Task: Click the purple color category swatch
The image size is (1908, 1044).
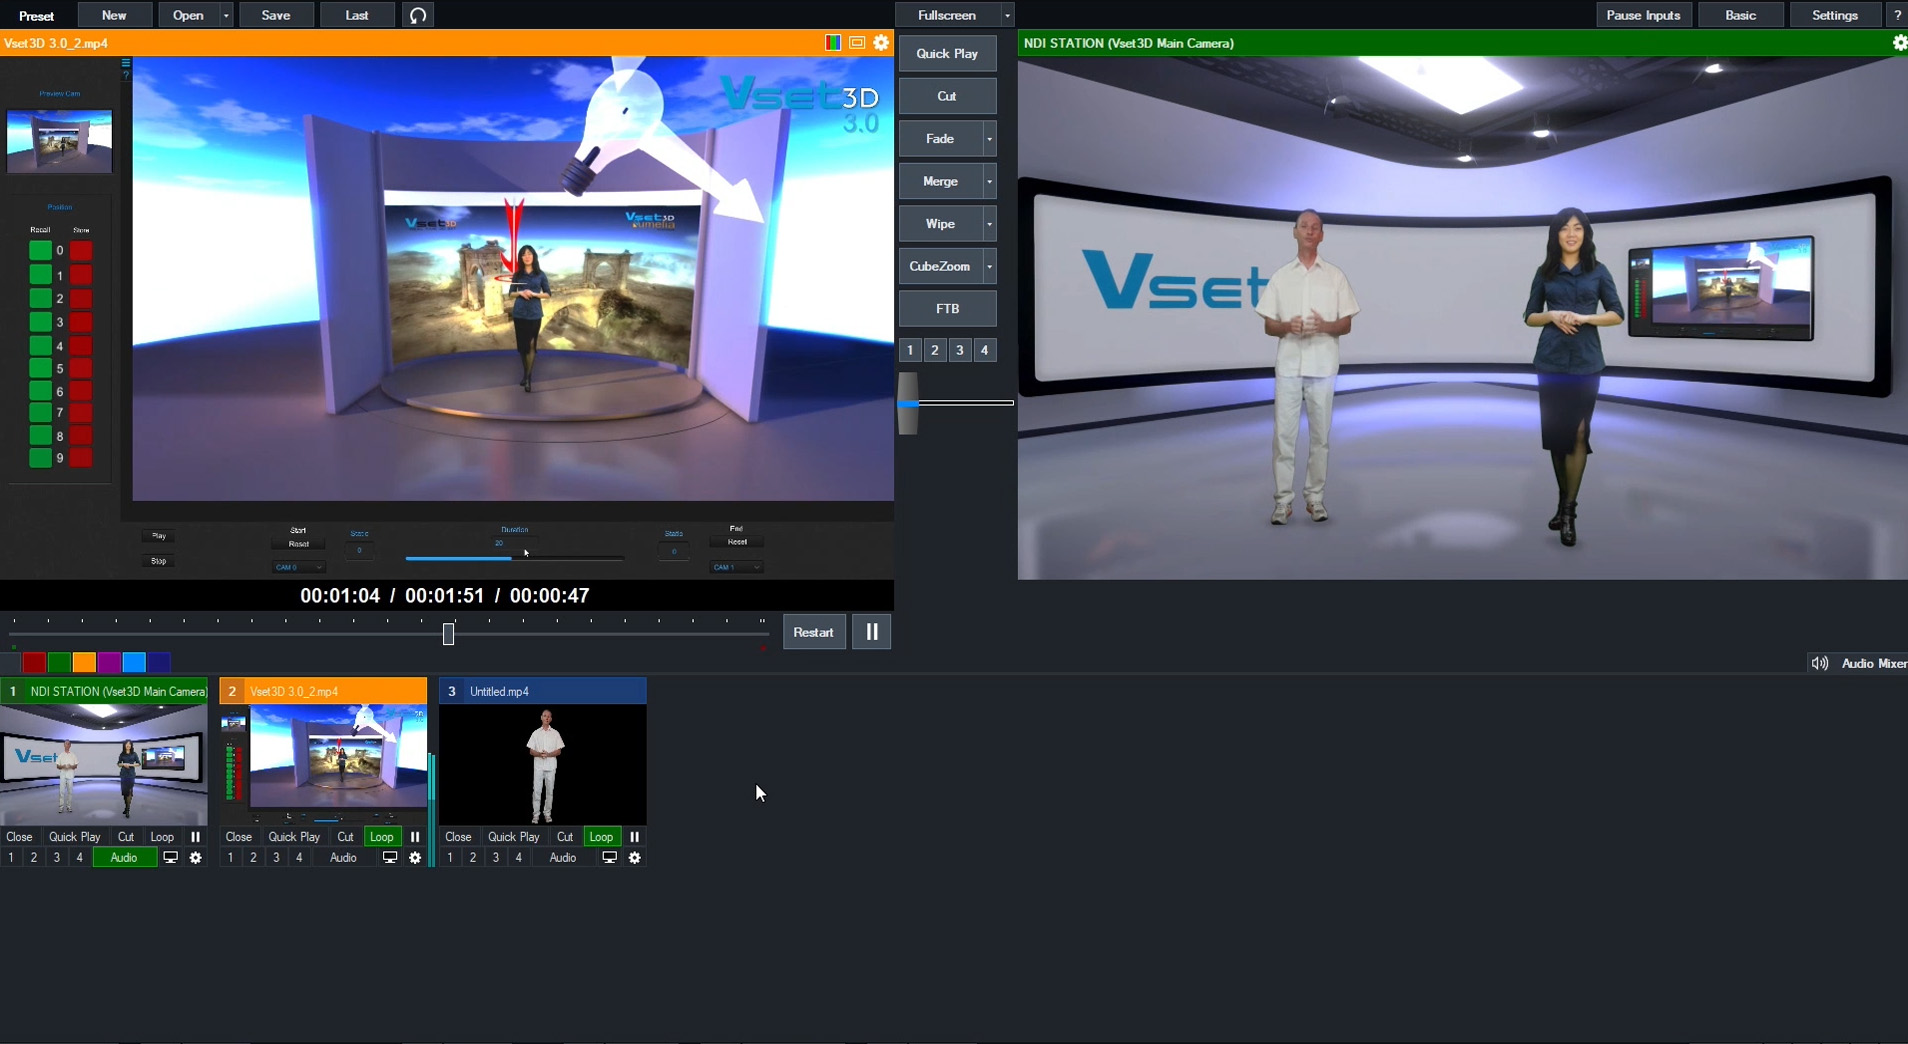Action: point(109,662)
